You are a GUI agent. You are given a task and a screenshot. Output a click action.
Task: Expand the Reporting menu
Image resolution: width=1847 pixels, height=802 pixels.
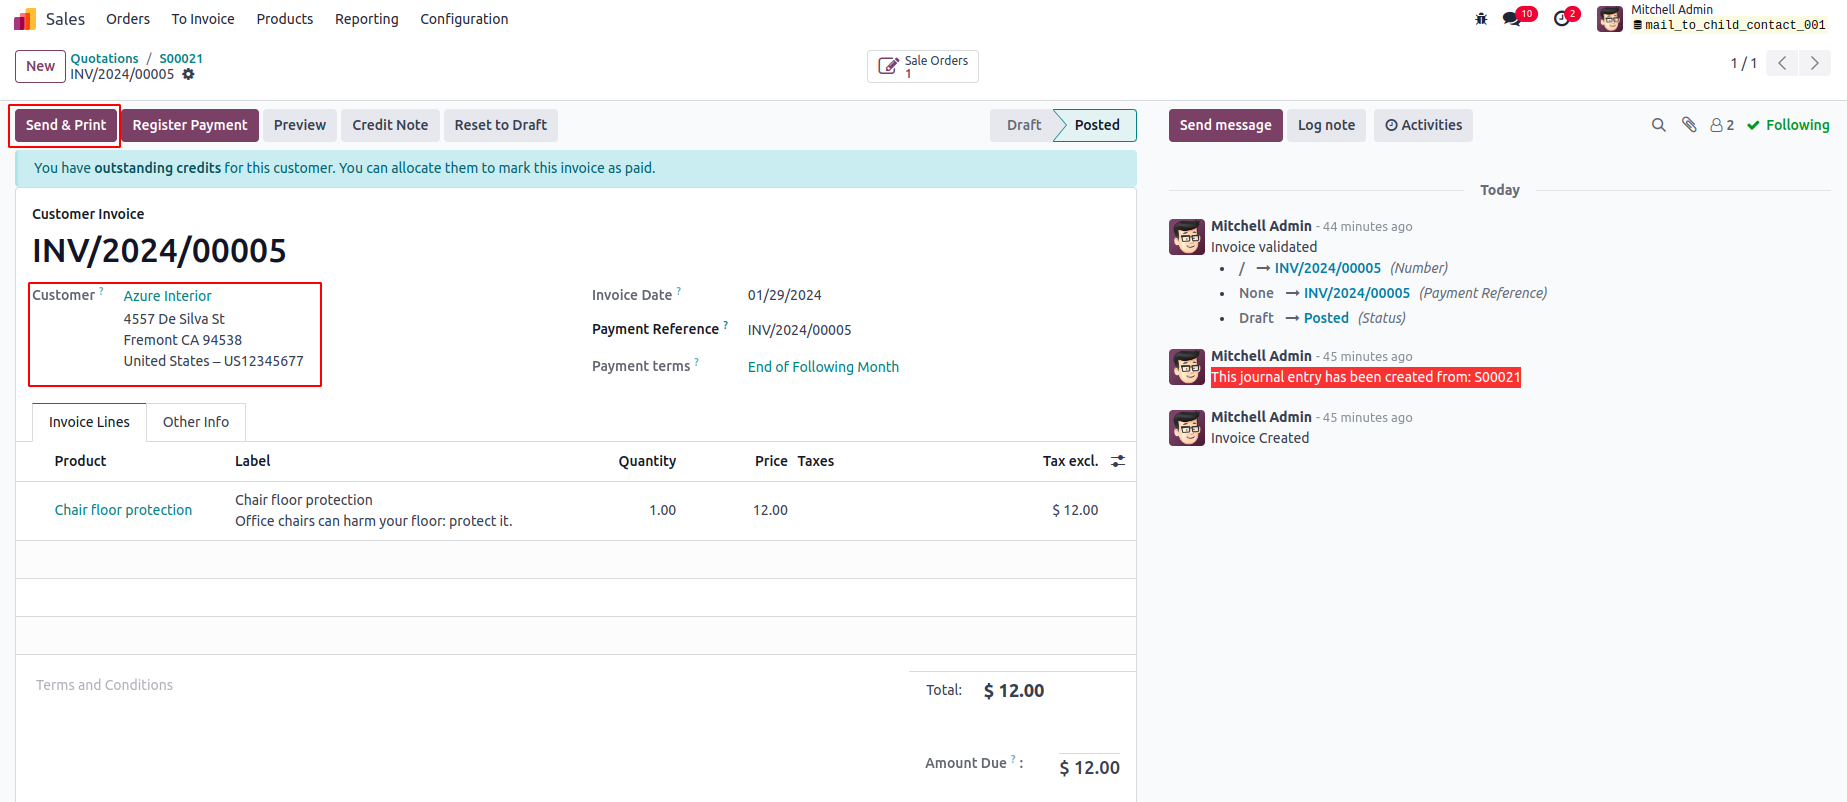tap(366, 19)
